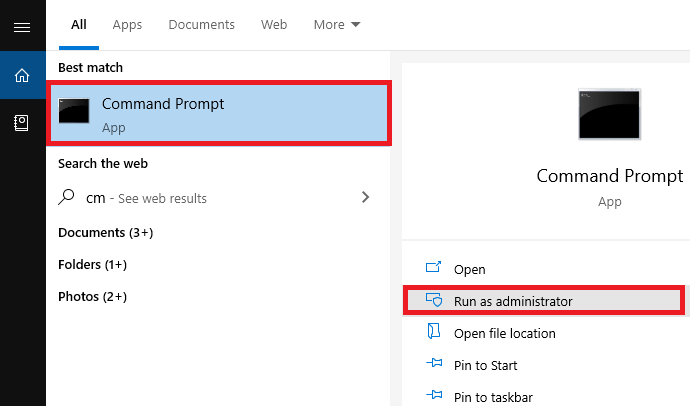Screen dimensions: 692x406
Task: Open the notebook icon in sidebar
Action: click(21, 123)
